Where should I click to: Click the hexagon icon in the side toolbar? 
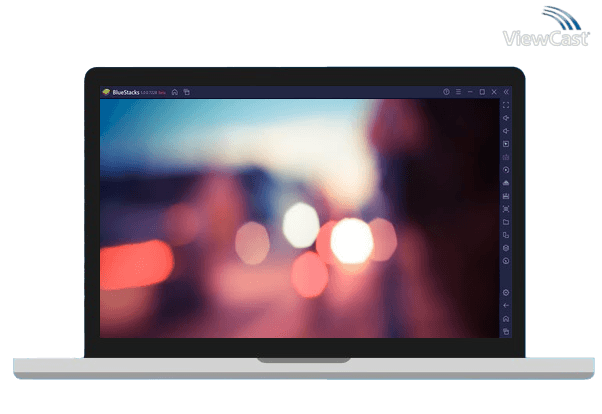pos(506,248)
